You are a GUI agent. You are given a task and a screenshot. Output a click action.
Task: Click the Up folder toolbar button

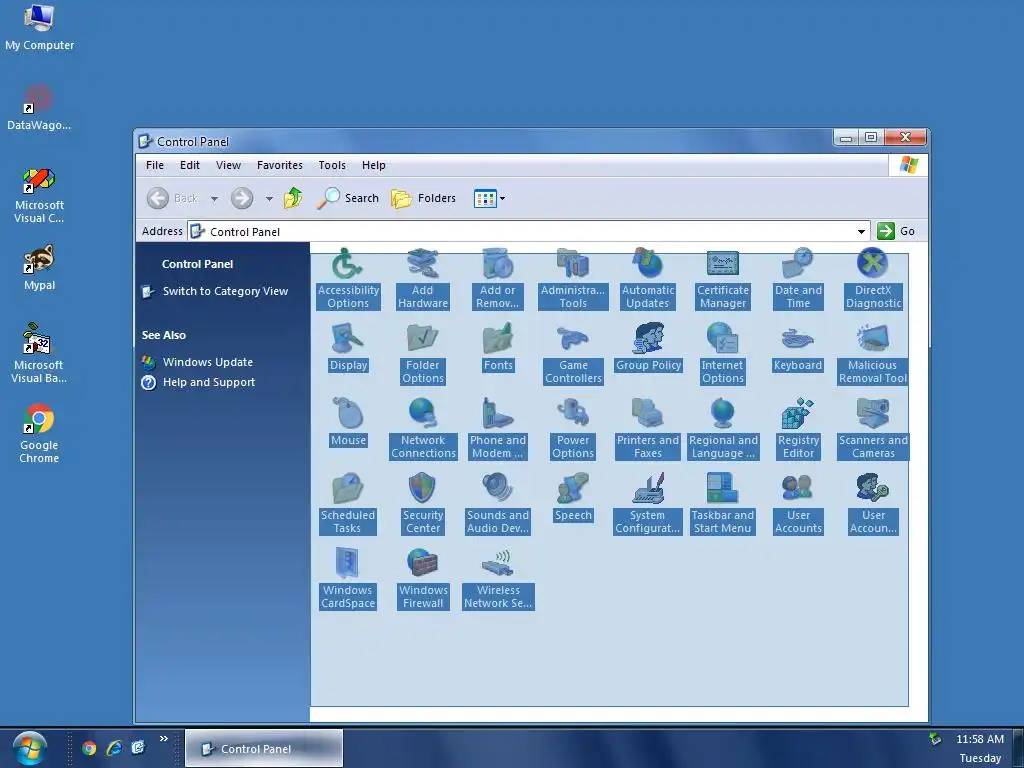(x=293, y=198)
